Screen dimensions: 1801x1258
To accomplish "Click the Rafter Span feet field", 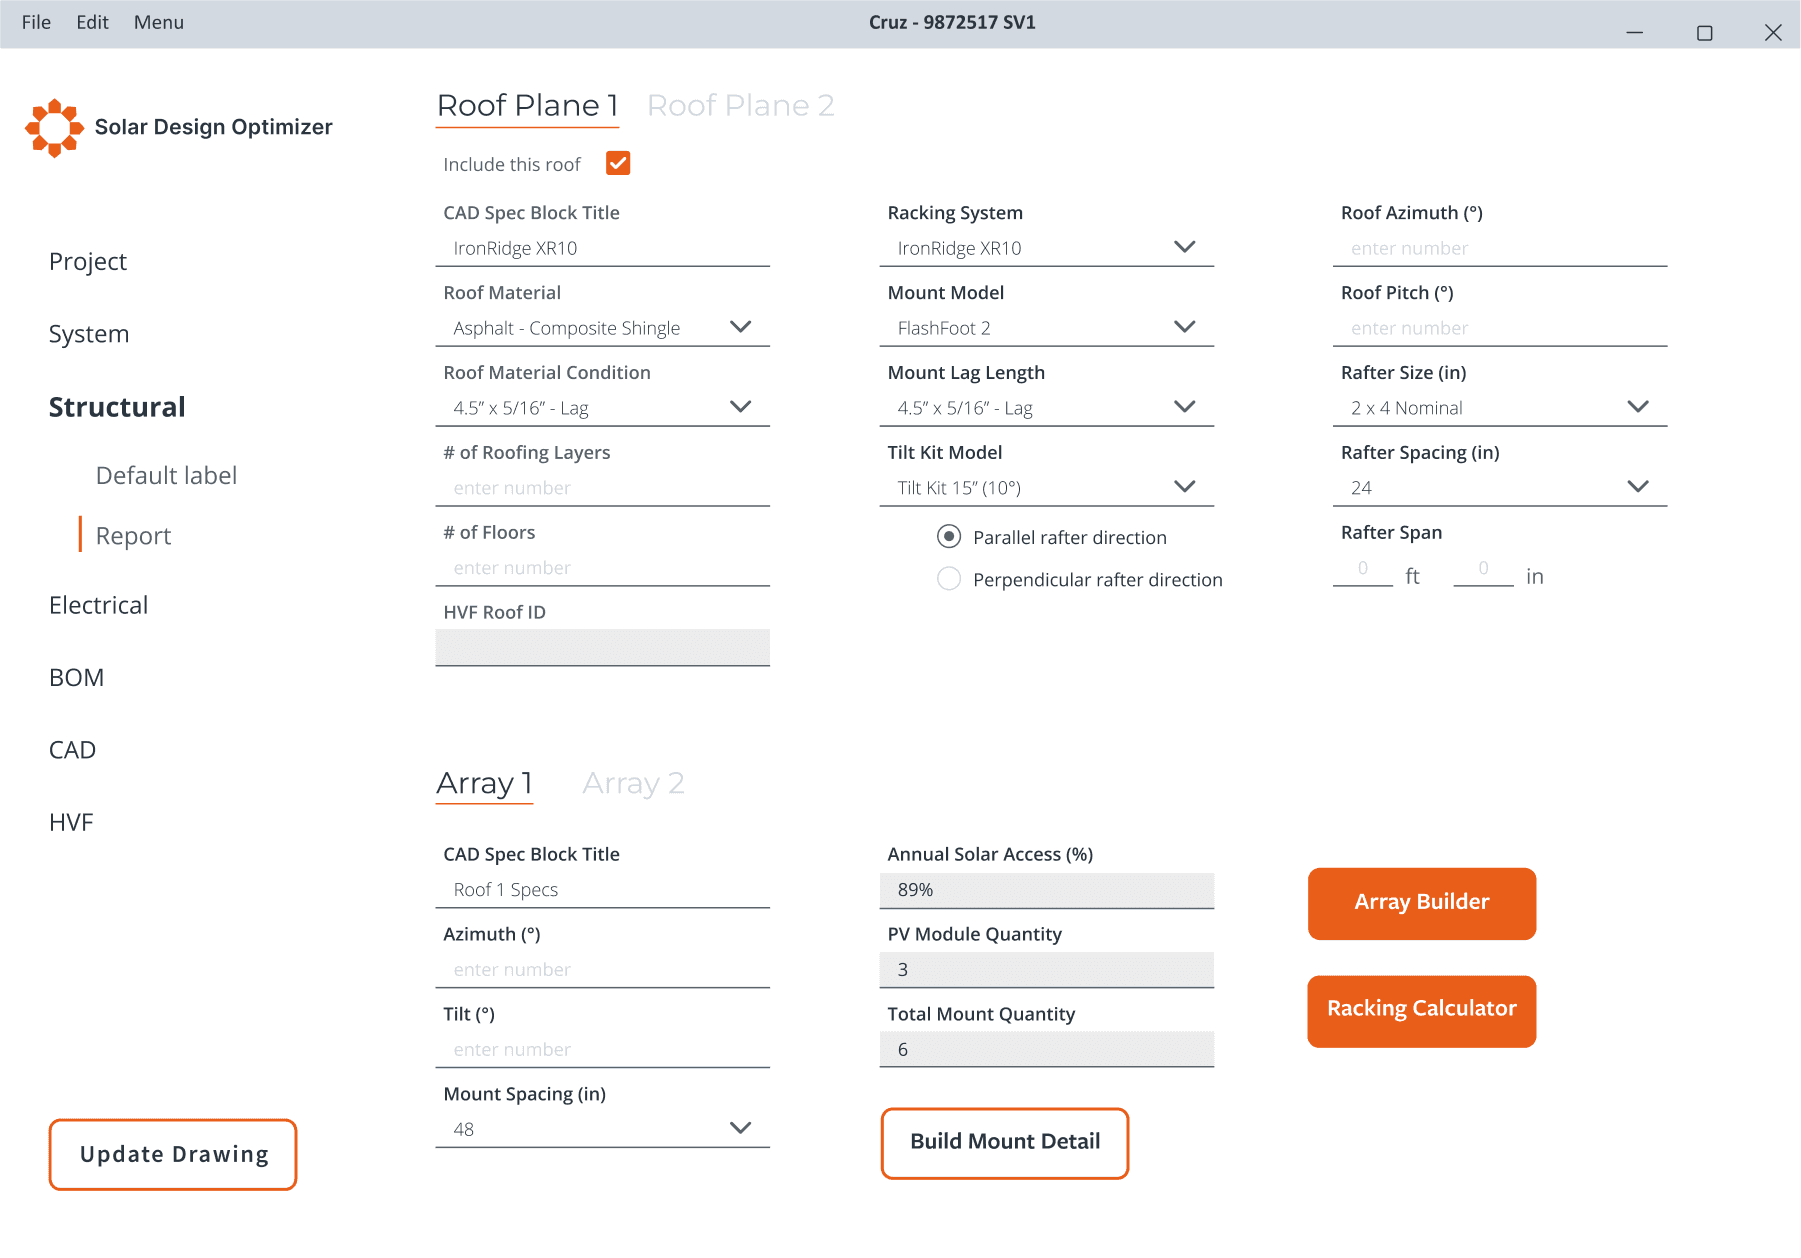I will [x=1362, y=569].
